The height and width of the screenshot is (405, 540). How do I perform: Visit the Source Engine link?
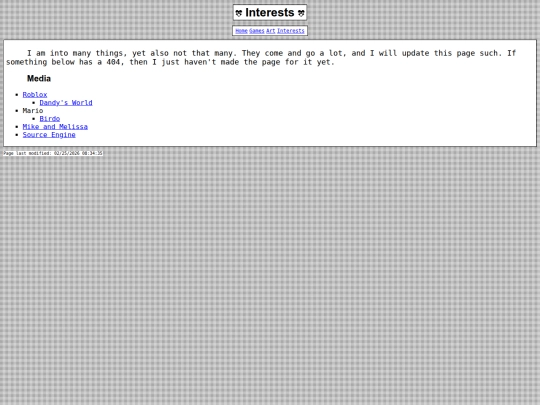tap(49, 135)
